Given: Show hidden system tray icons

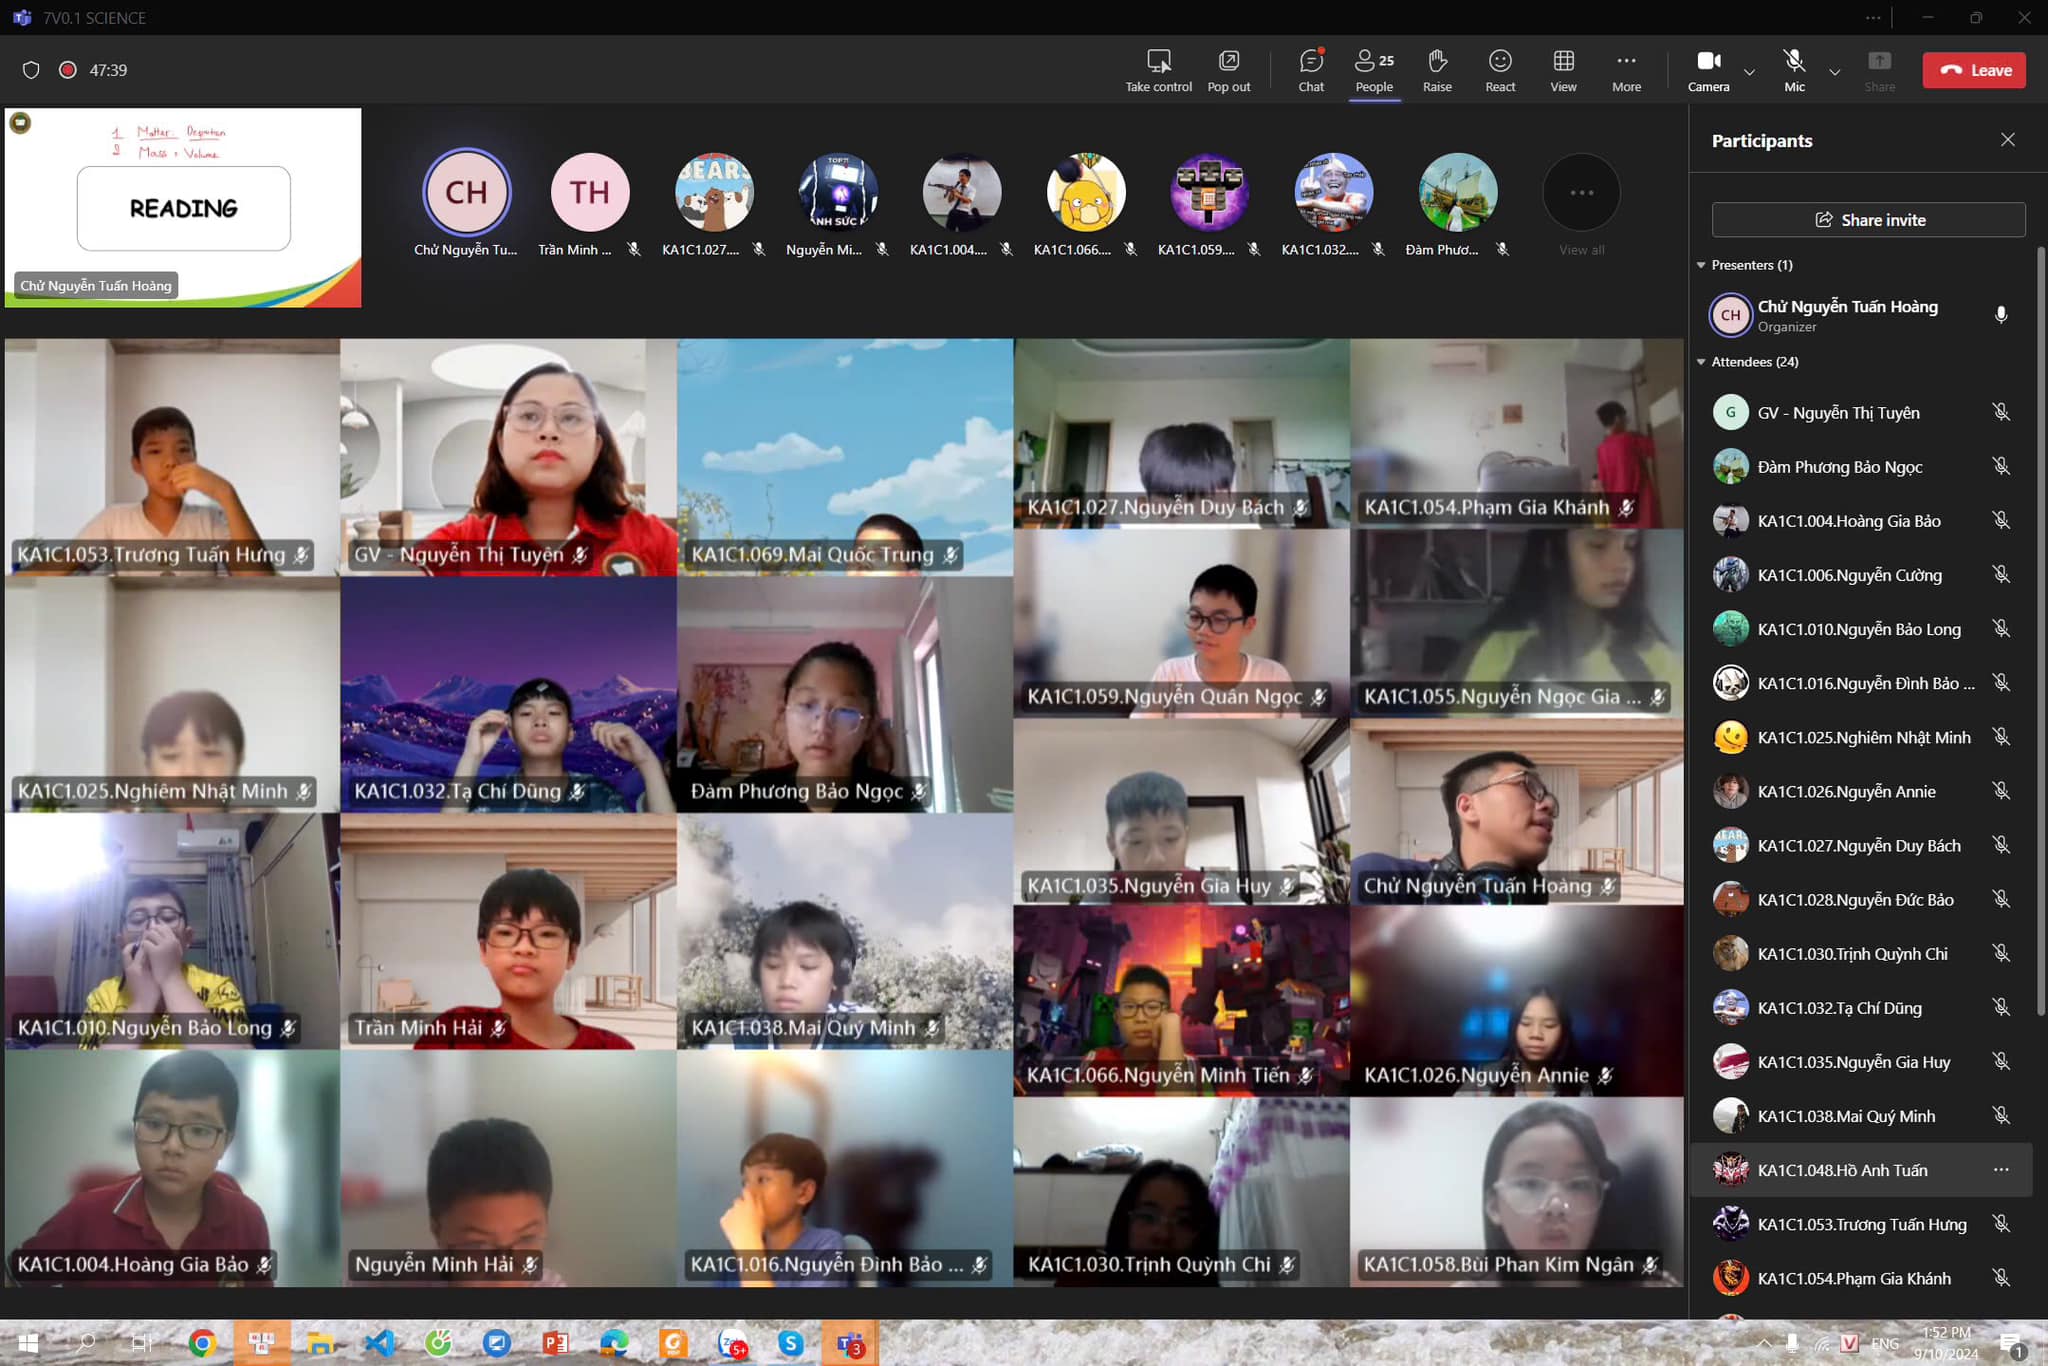Looking at the screenshot, I should pos(1764,1344).
